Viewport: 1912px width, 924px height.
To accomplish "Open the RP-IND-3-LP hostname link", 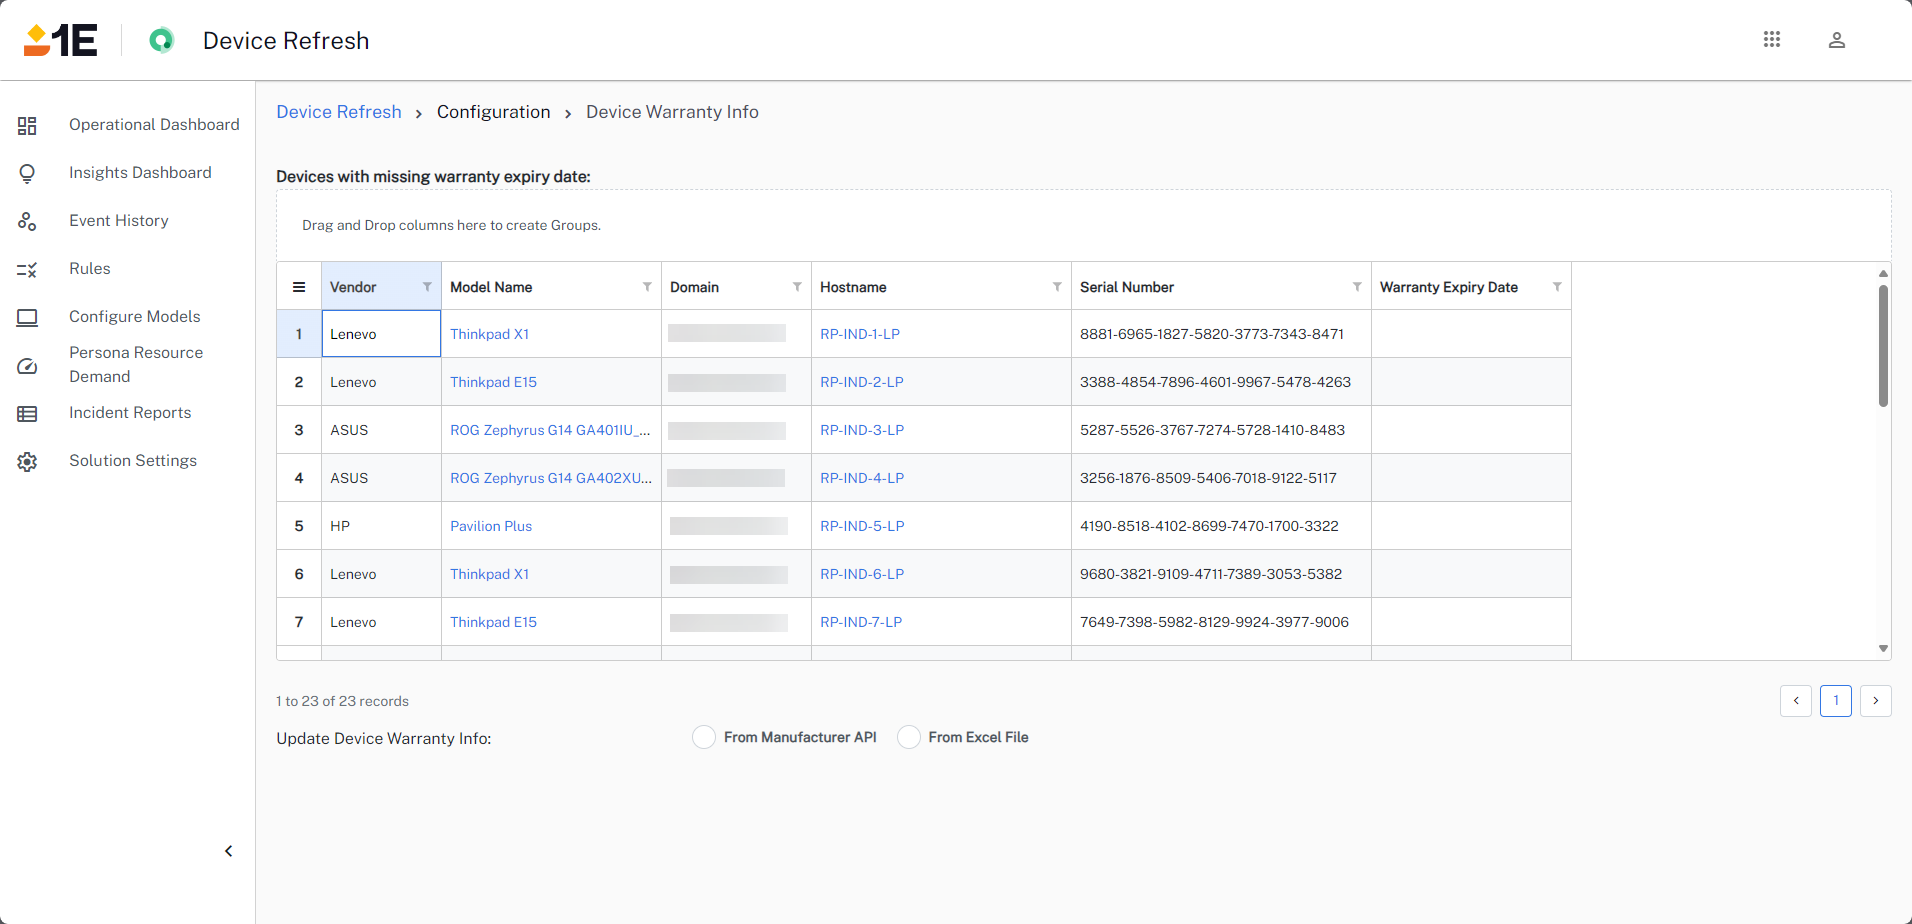I will point(861,430).
